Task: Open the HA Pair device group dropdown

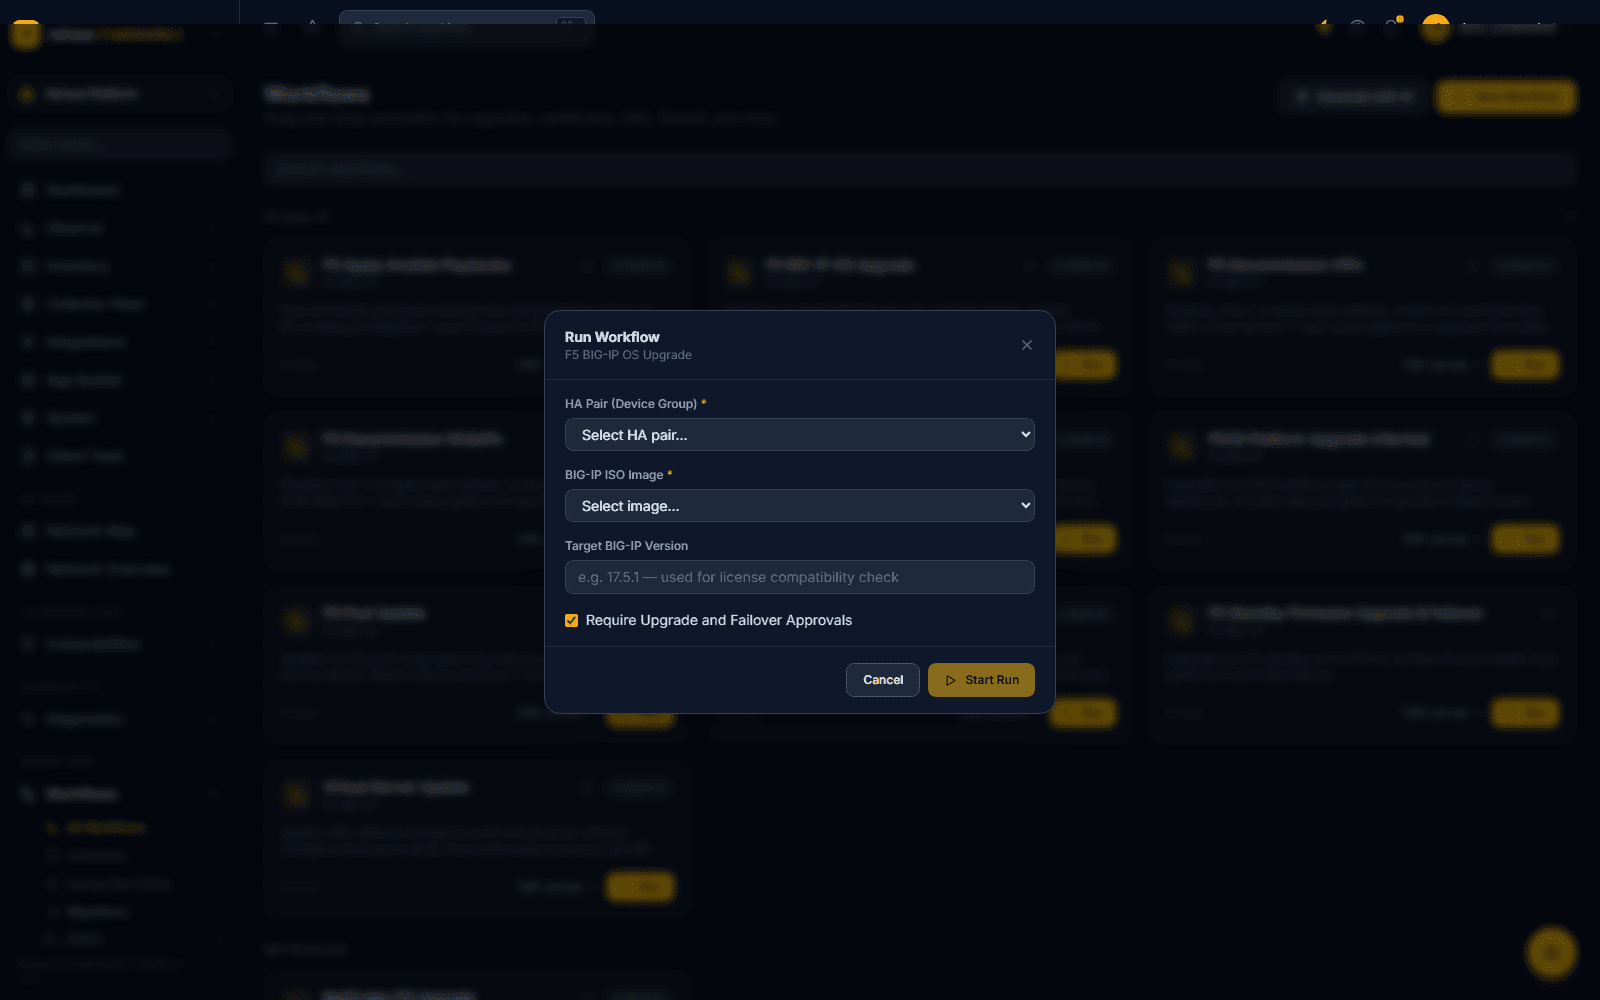Action: [800, 435]
